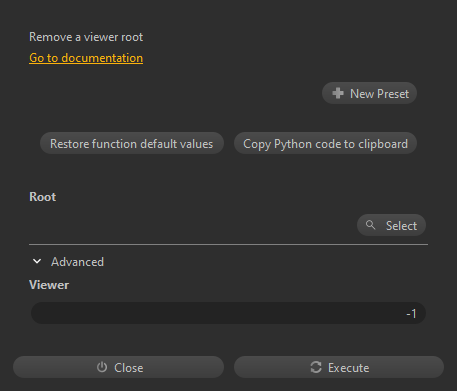The height and width of the screenshot is (391, 457).
Task: Click the Root parameter label
Action: (43, 197)
